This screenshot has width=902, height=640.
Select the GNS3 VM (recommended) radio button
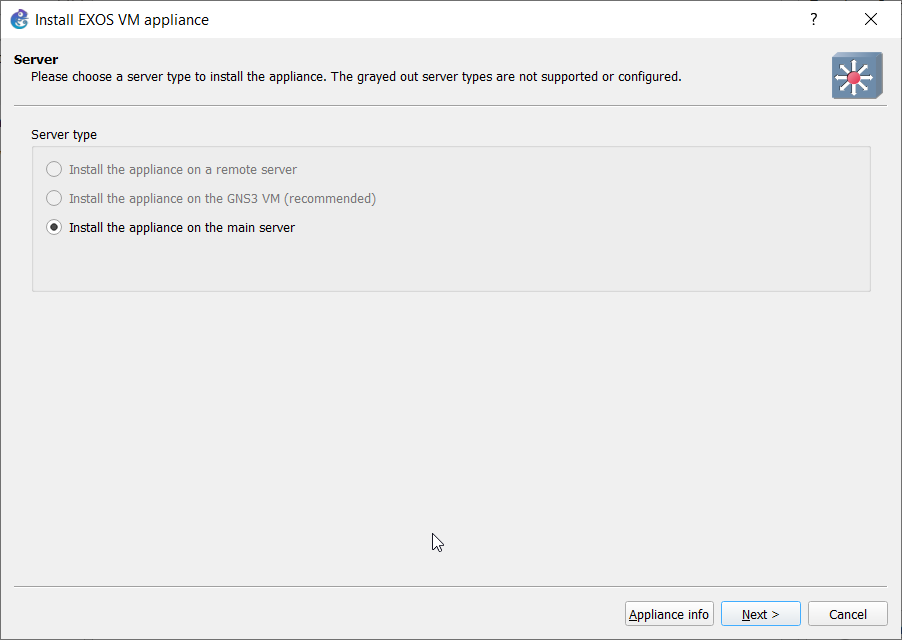tap(54, 199)
